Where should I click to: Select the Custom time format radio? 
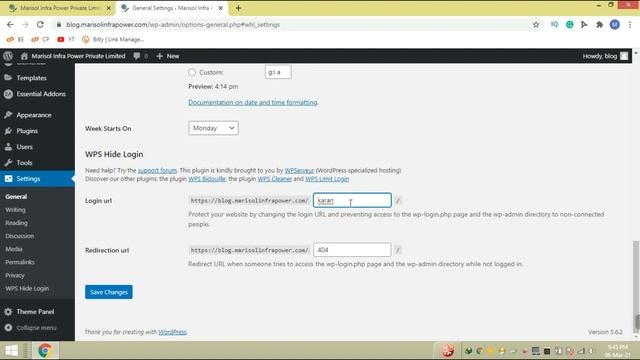tap(192, 72)
